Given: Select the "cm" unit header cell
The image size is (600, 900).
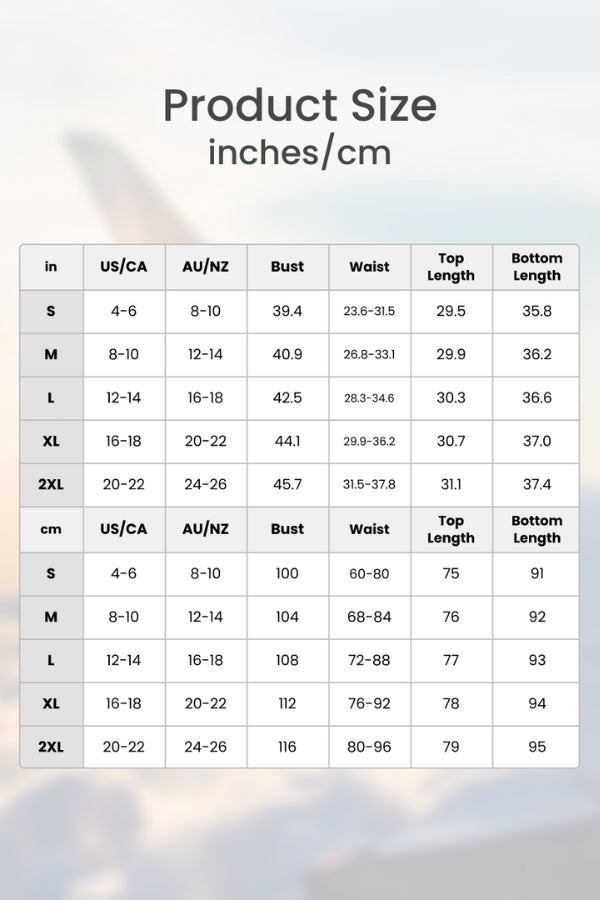Looking at the screenshot, I should [51, 529].
